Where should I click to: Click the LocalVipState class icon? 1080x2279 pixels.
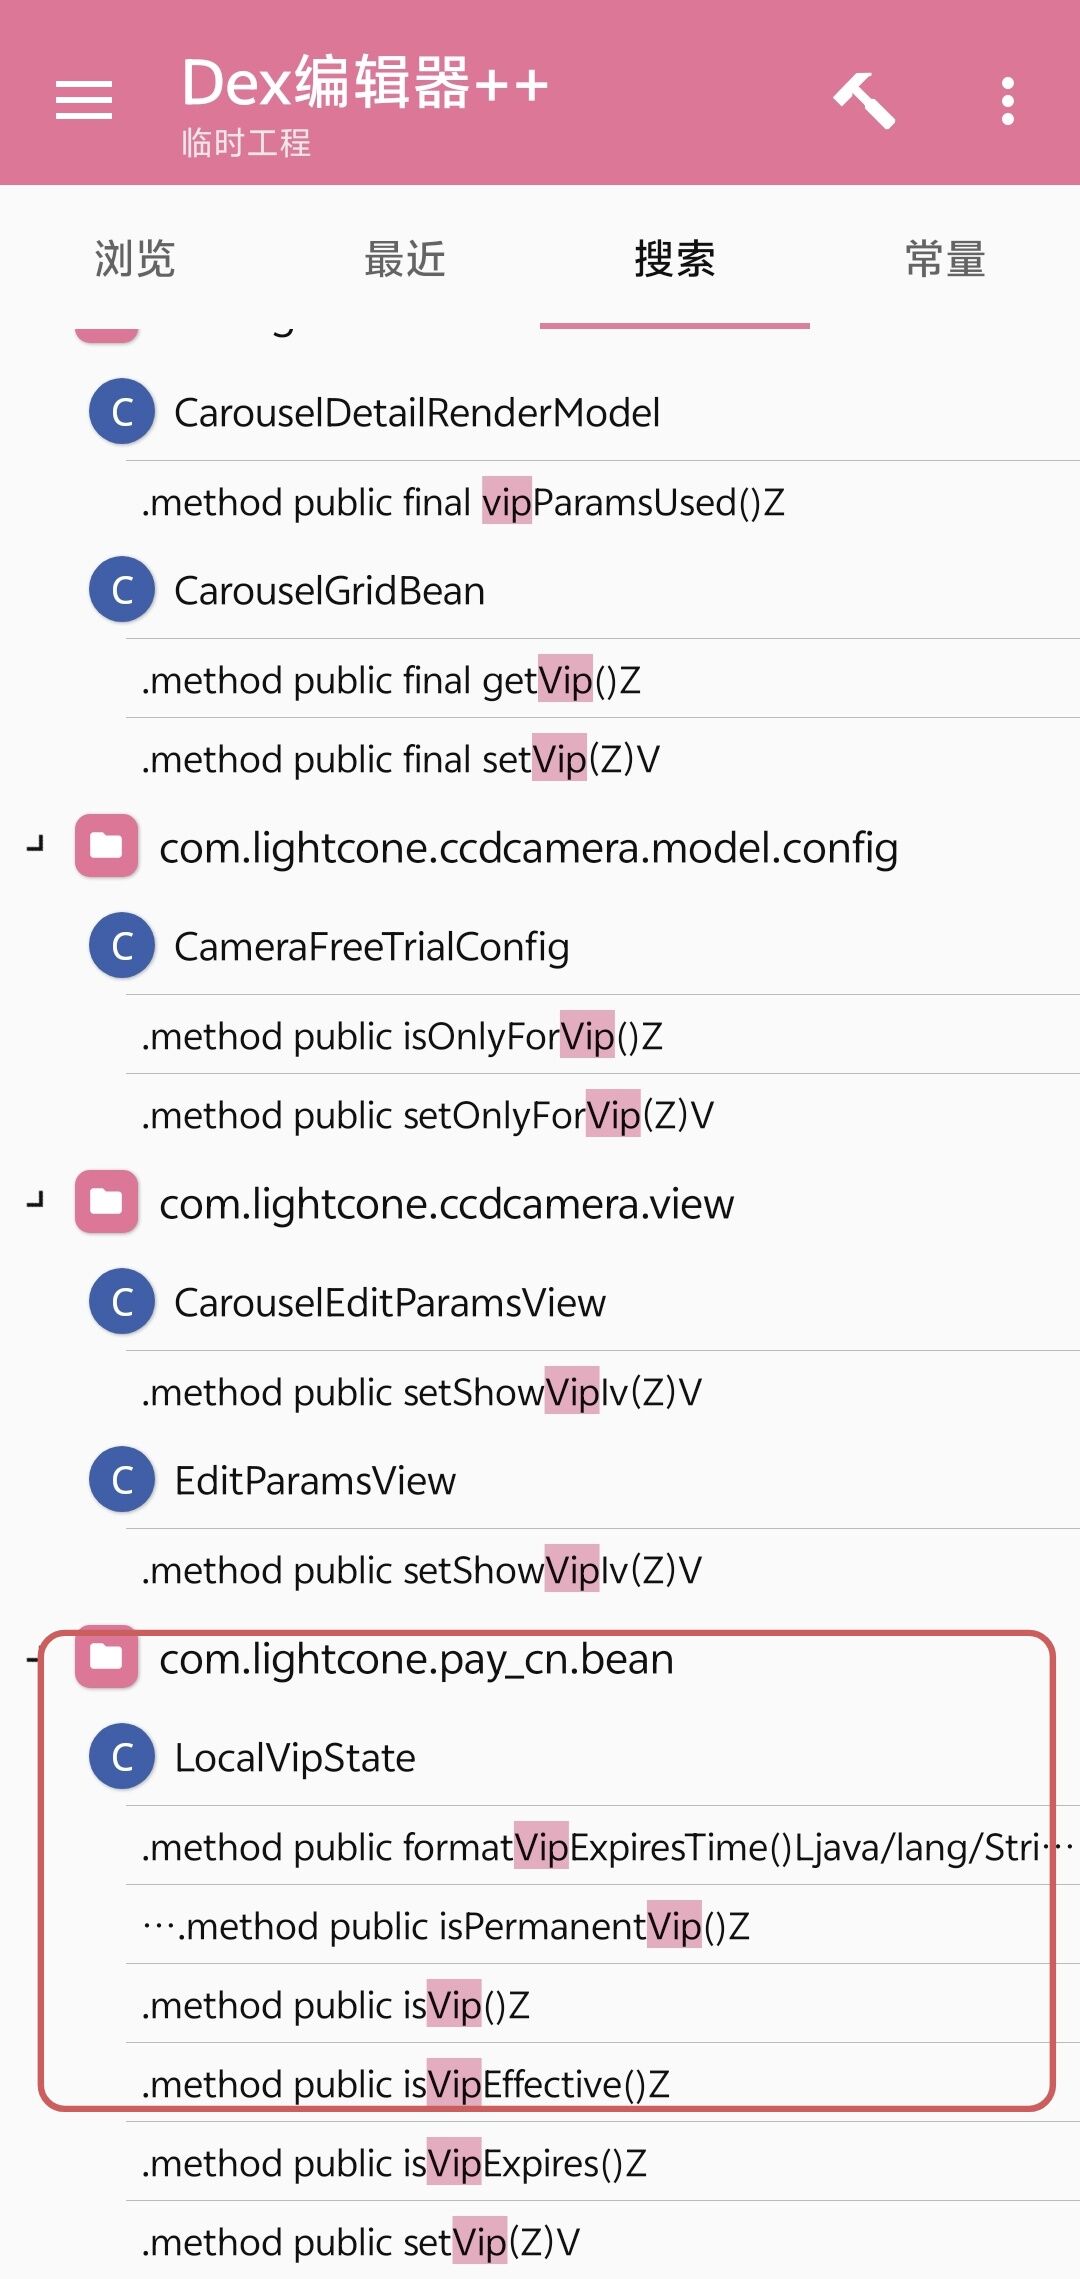point(122,1756)
